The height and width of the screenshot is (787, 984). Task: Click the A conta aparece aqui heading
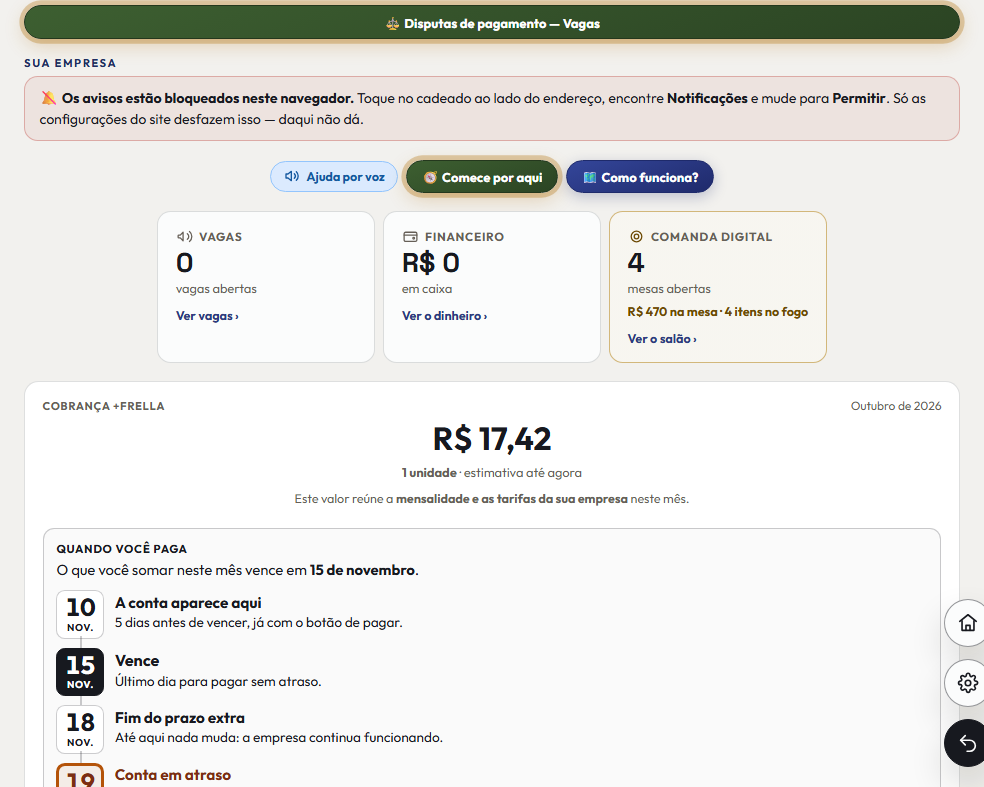188,603
